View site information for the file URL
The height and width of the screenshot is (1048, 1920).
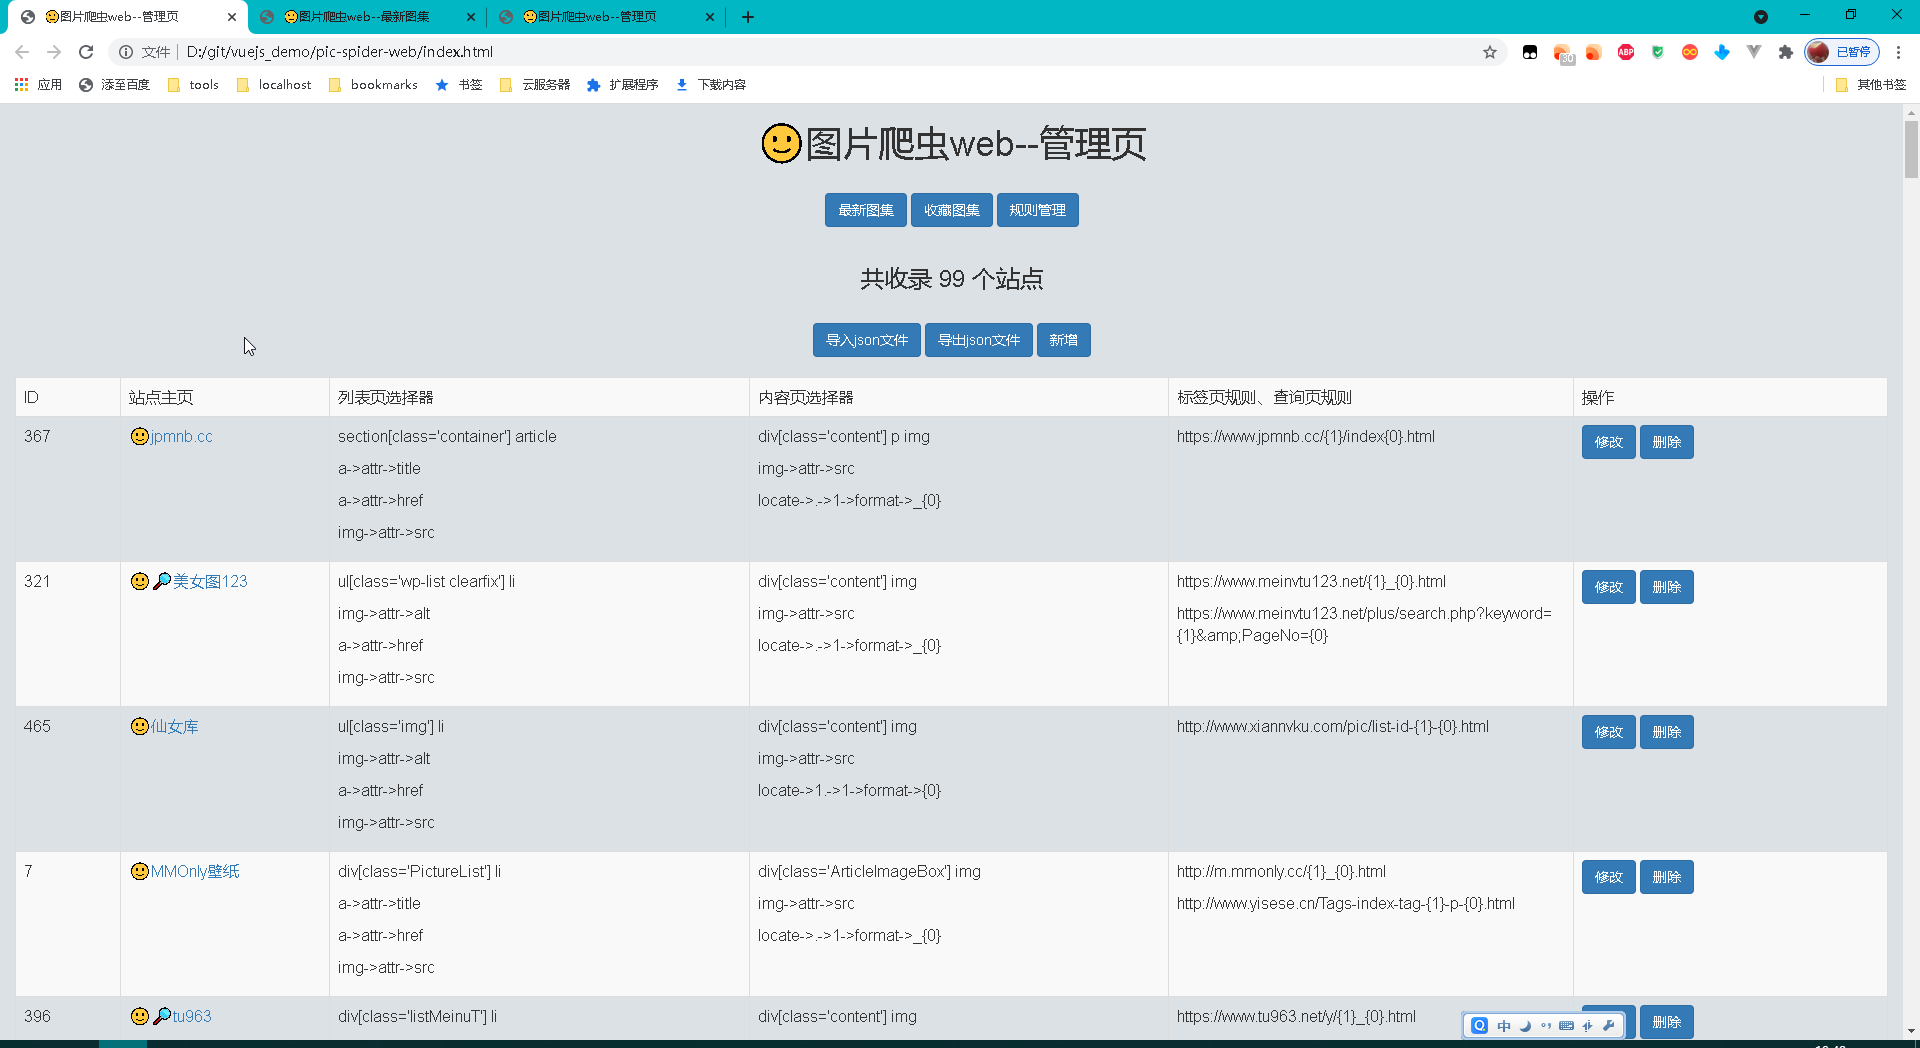point(126,52)
